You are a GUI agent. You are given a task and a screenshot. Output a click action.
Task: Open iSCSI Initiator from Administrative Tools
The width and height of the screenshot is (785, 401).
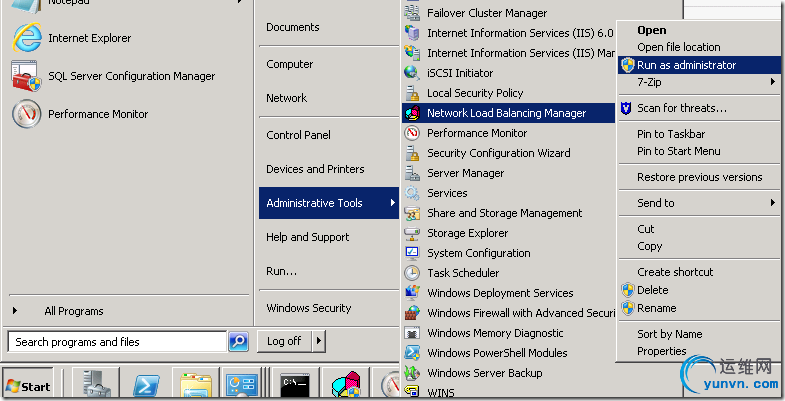click(x=460, y=73)
